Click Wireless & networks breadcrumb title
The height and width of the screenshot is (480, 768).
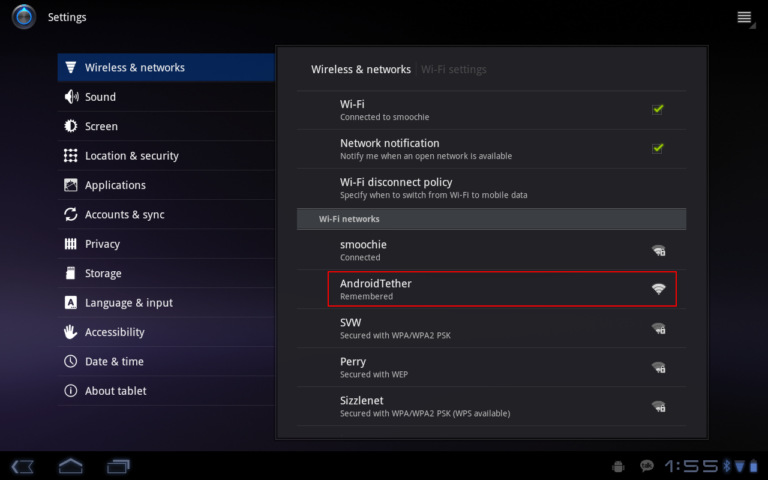coord(361,69)
